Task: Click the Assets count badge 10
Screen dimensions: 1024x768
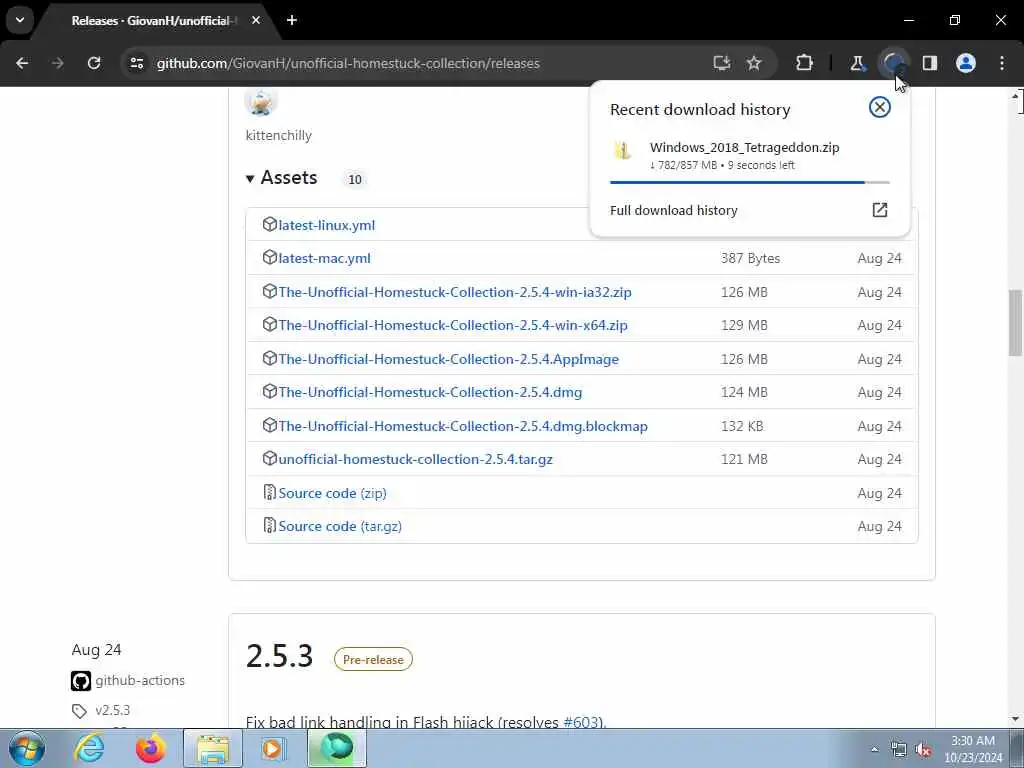Action: tap(355, 179)
